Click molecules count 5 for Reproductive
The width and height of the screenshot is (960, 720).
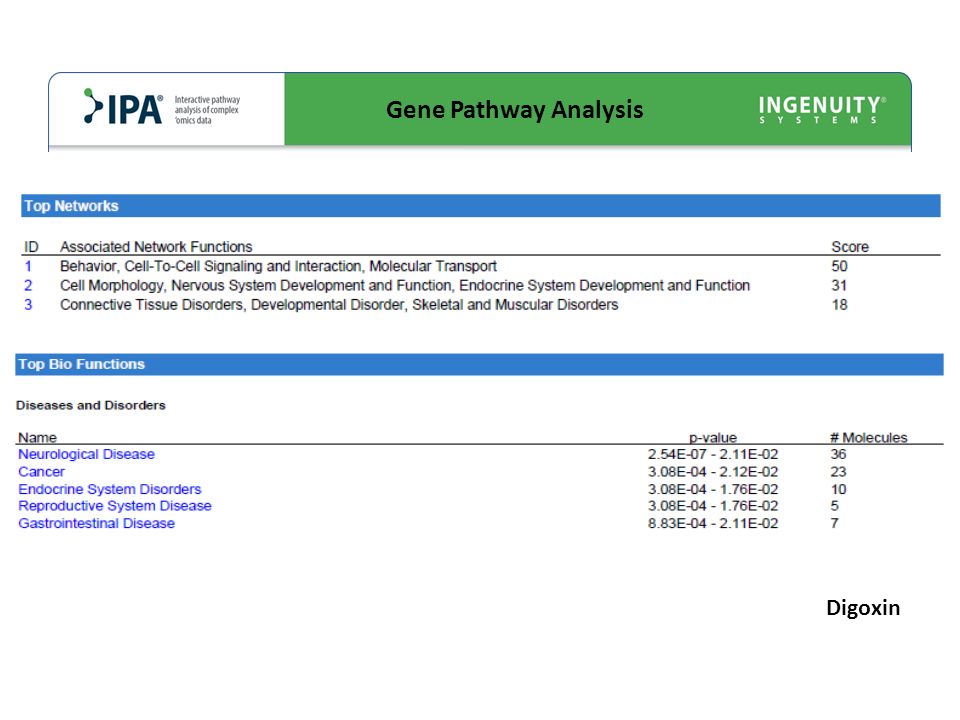834,506
